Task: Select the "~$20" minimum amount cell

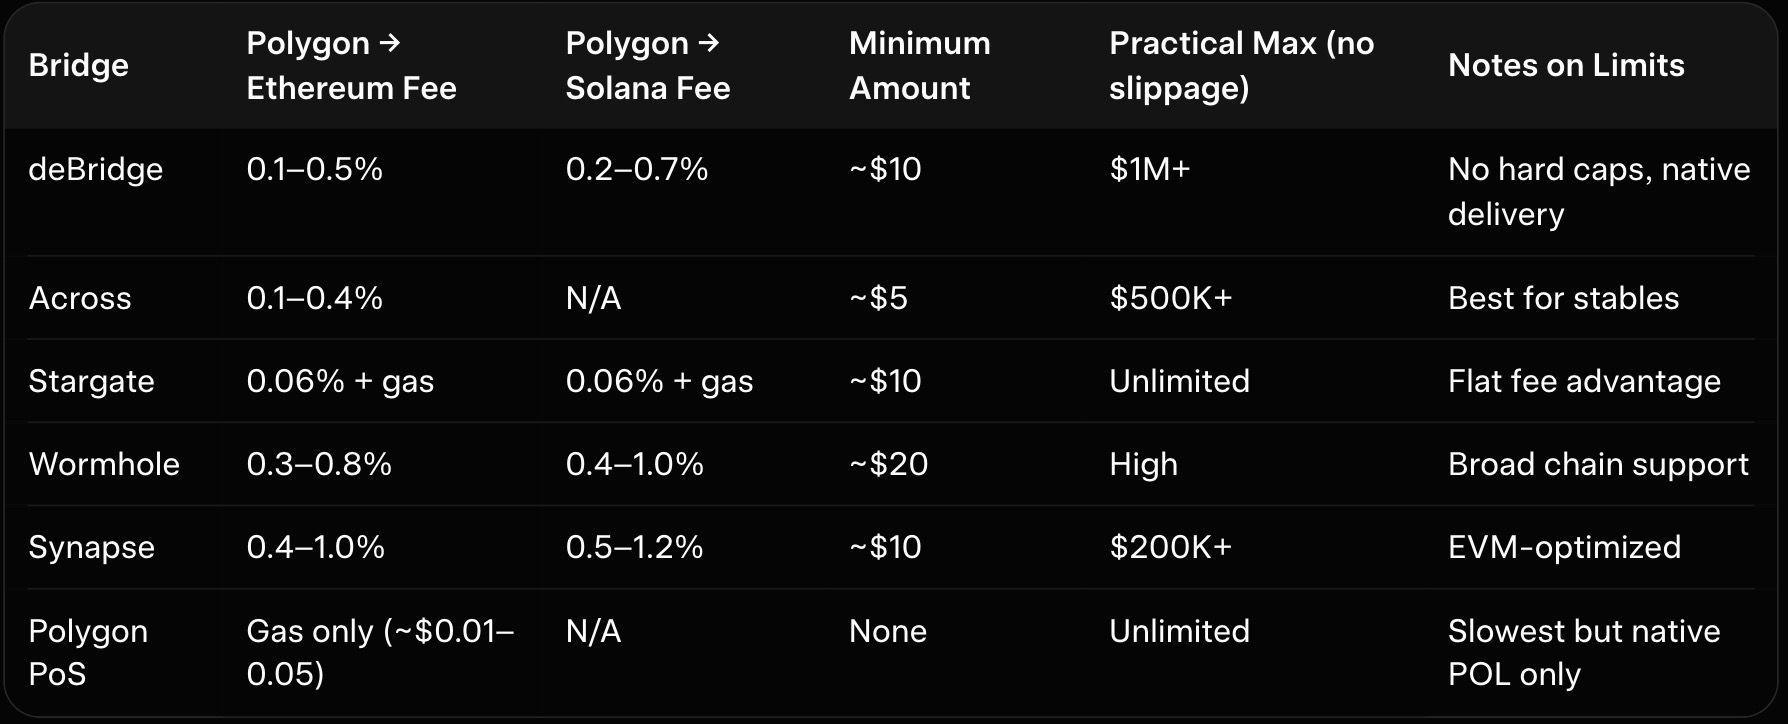Action: 888,464
